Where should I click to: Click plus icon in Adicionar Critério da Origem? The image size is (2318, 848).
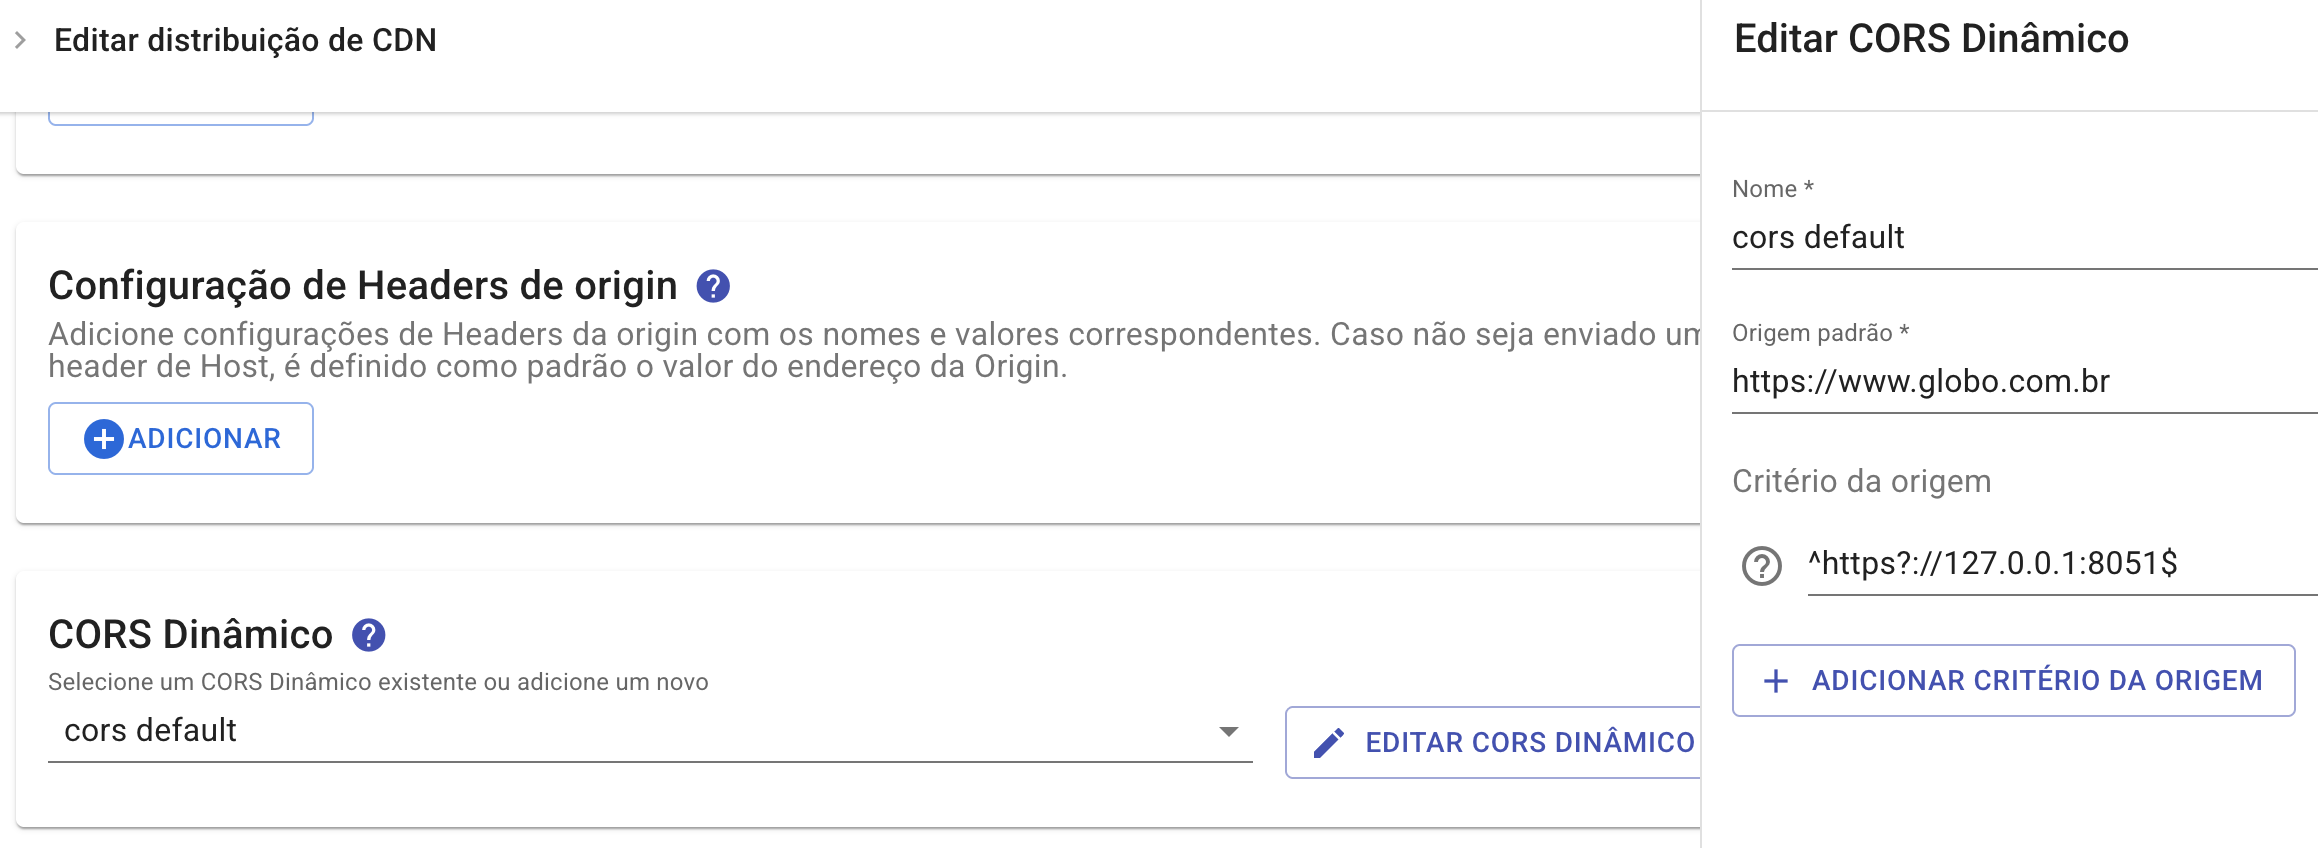tap(1776, 681)
